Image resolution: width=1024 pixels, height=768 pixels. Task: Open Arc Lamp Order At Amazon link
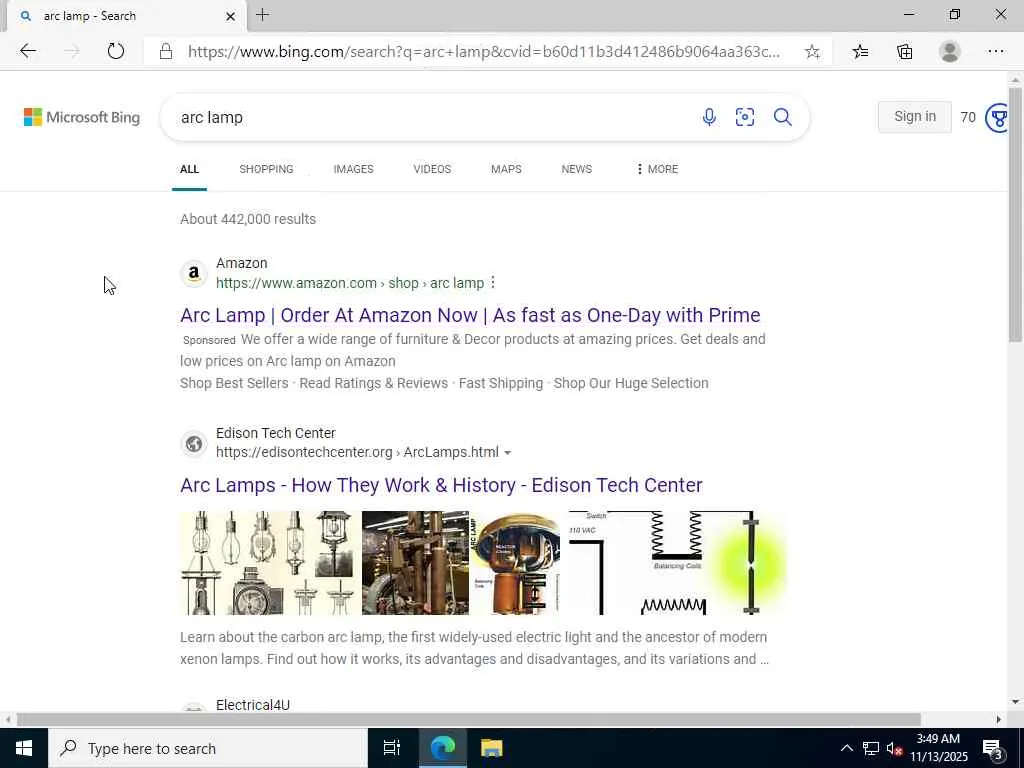[x=470, y=315]
